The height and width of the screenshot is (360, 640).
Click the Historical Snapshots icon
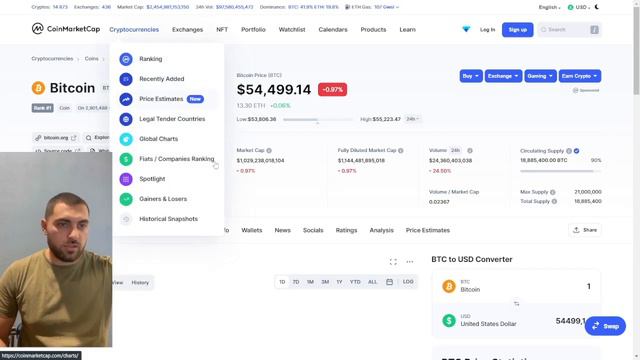point(126,219)
